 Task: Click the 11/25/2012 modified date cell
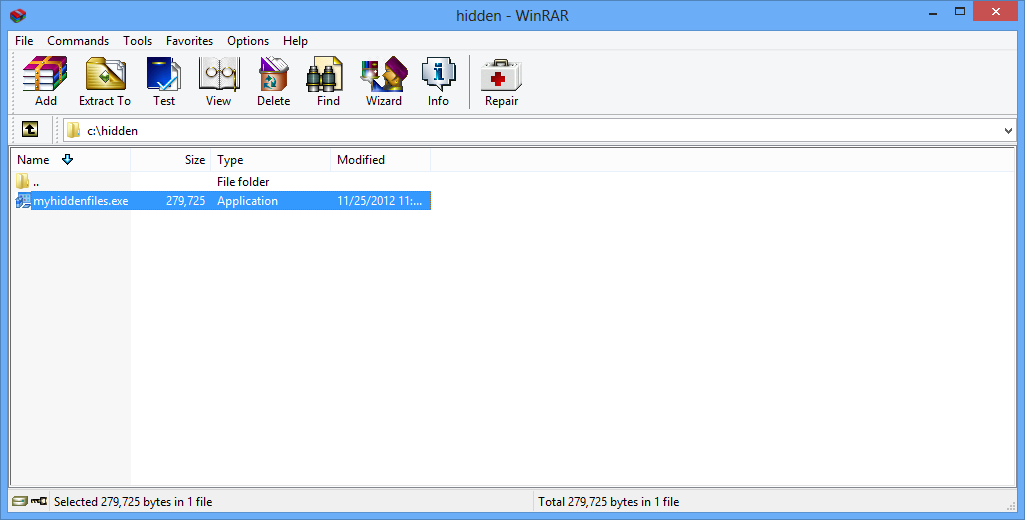(x=380, y=201)
